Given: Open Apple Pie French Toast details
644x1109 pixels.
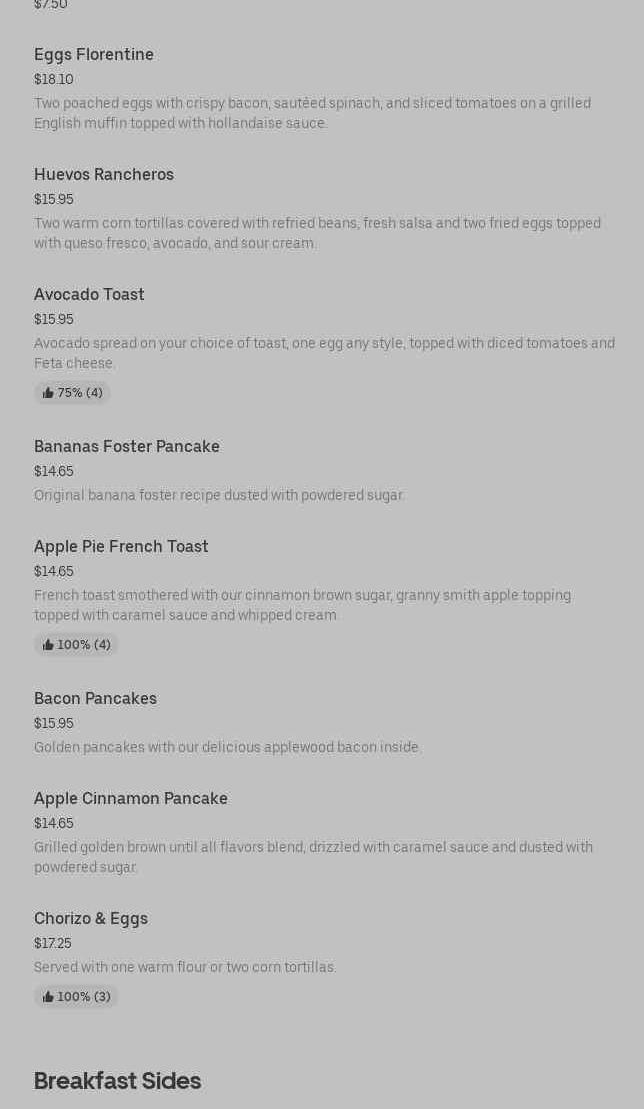Looking at the screenshot, I should tap(121, 546).
